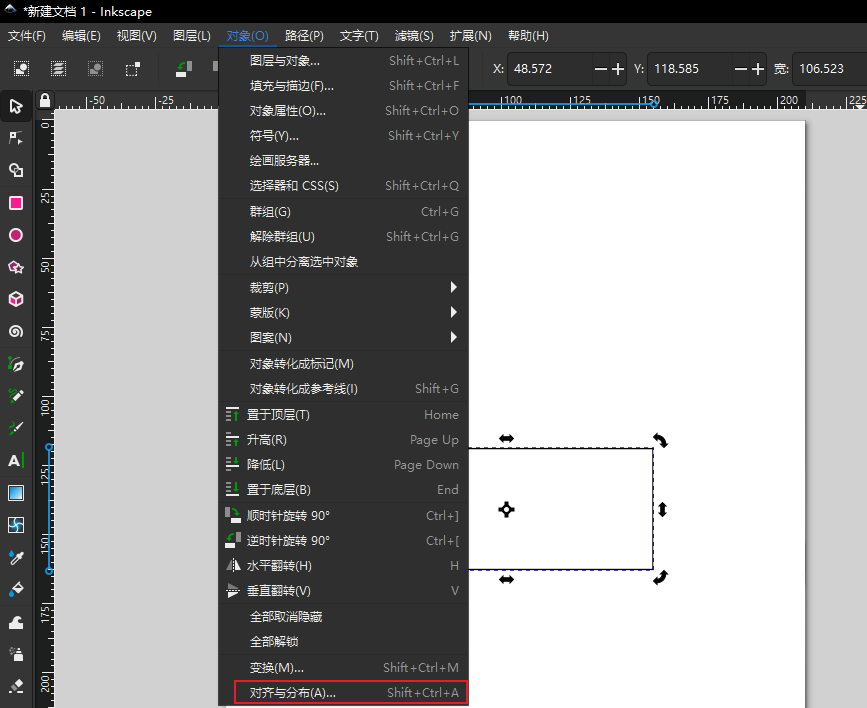The height and width of the screenshot is (708, 867).
Task: Choose 符号(Y)... menu entry
Action: pyautogui.click(x=343, y=136)
